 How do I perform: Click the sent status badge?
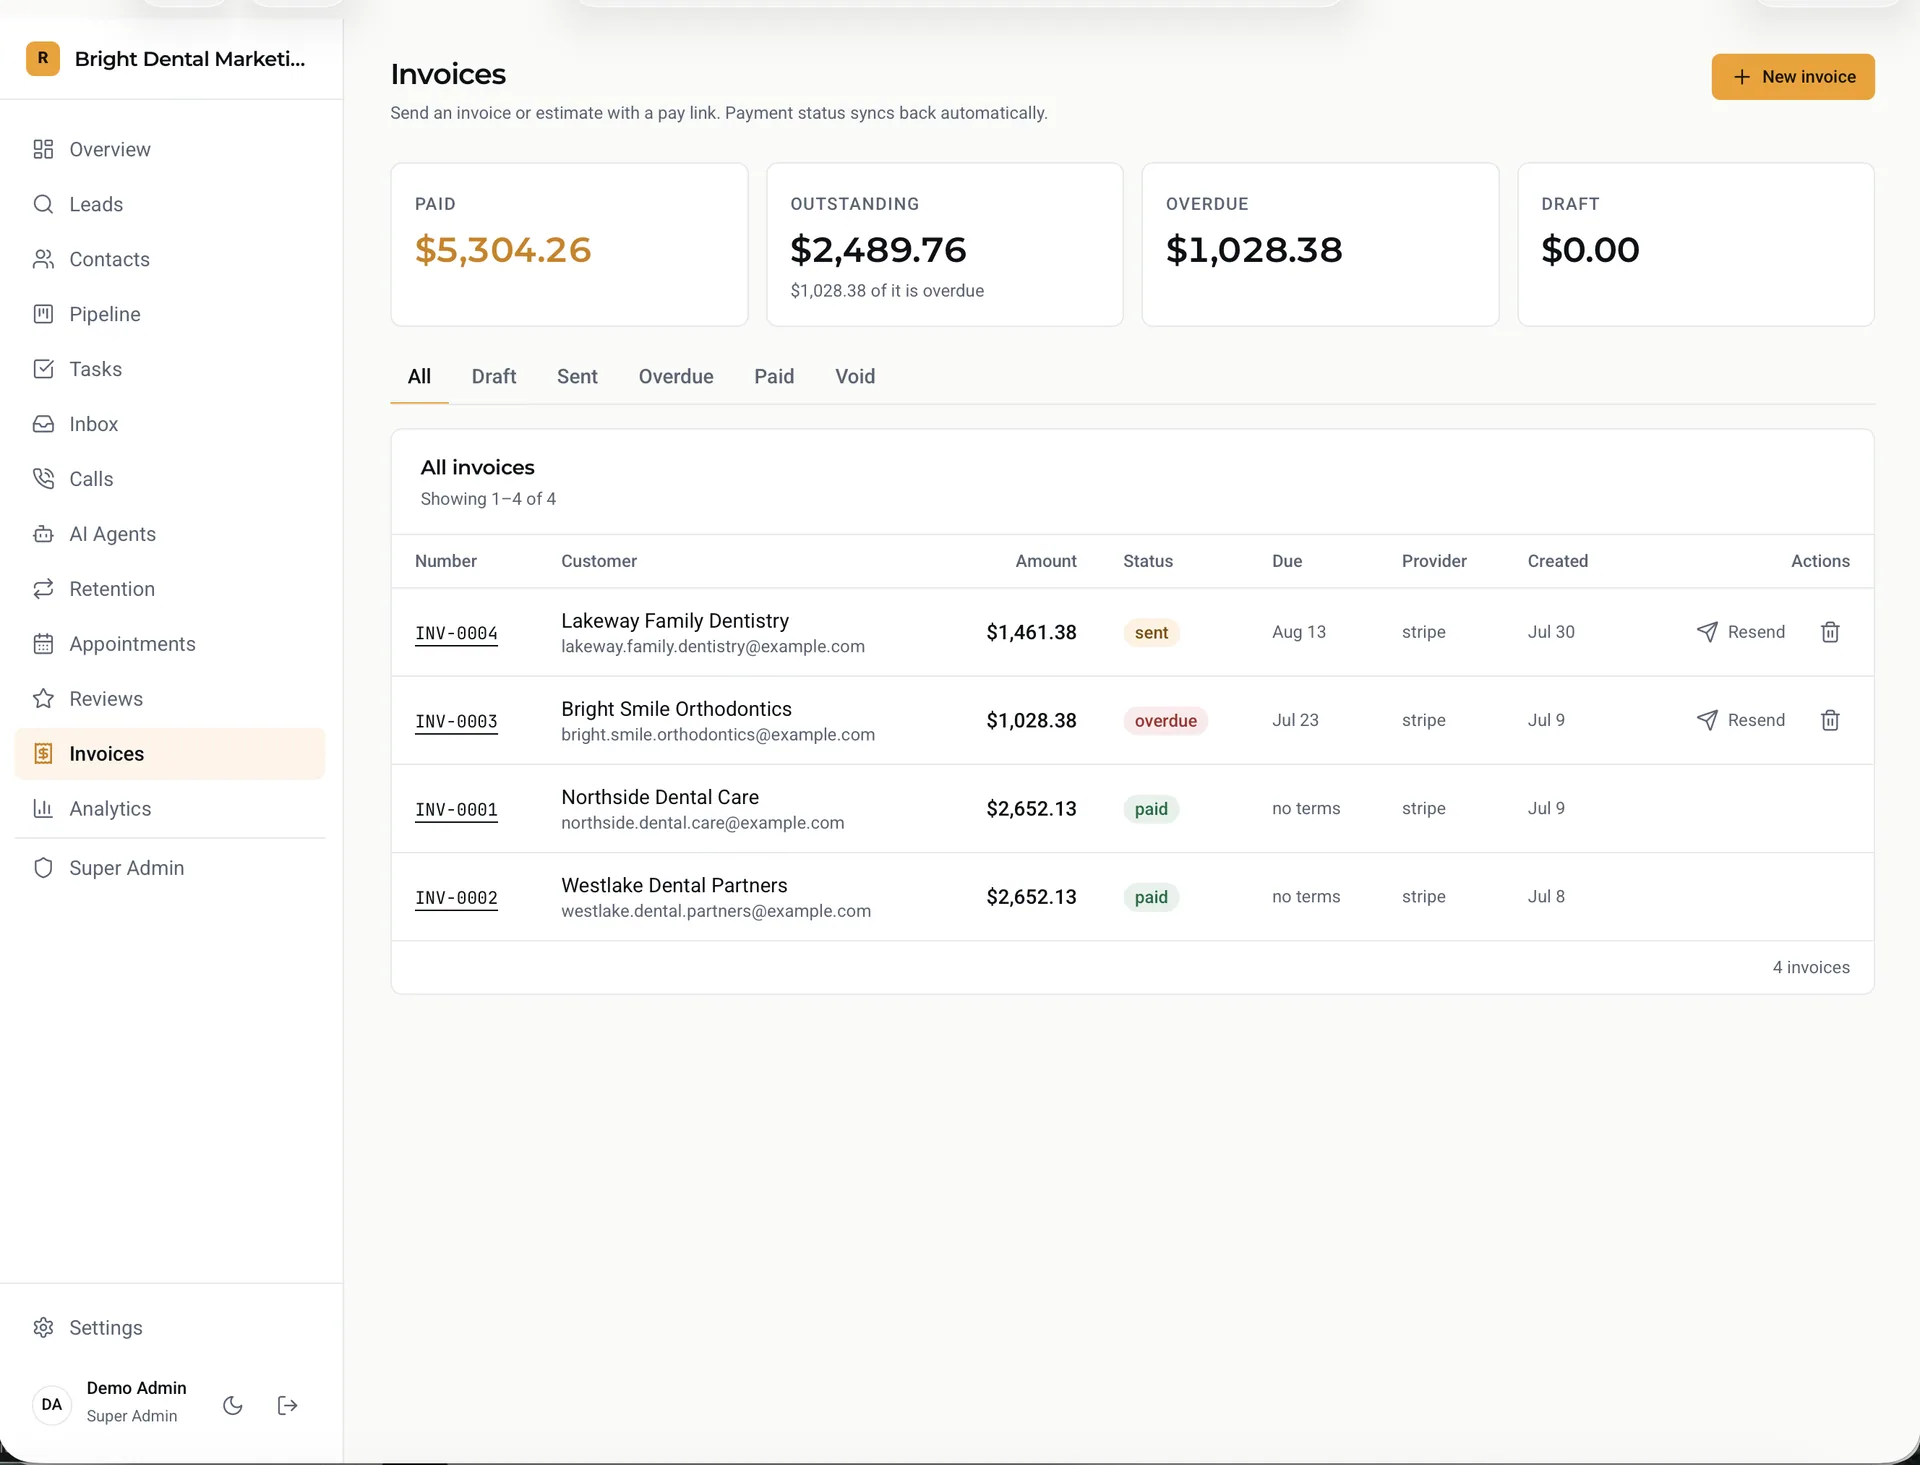1151,633
